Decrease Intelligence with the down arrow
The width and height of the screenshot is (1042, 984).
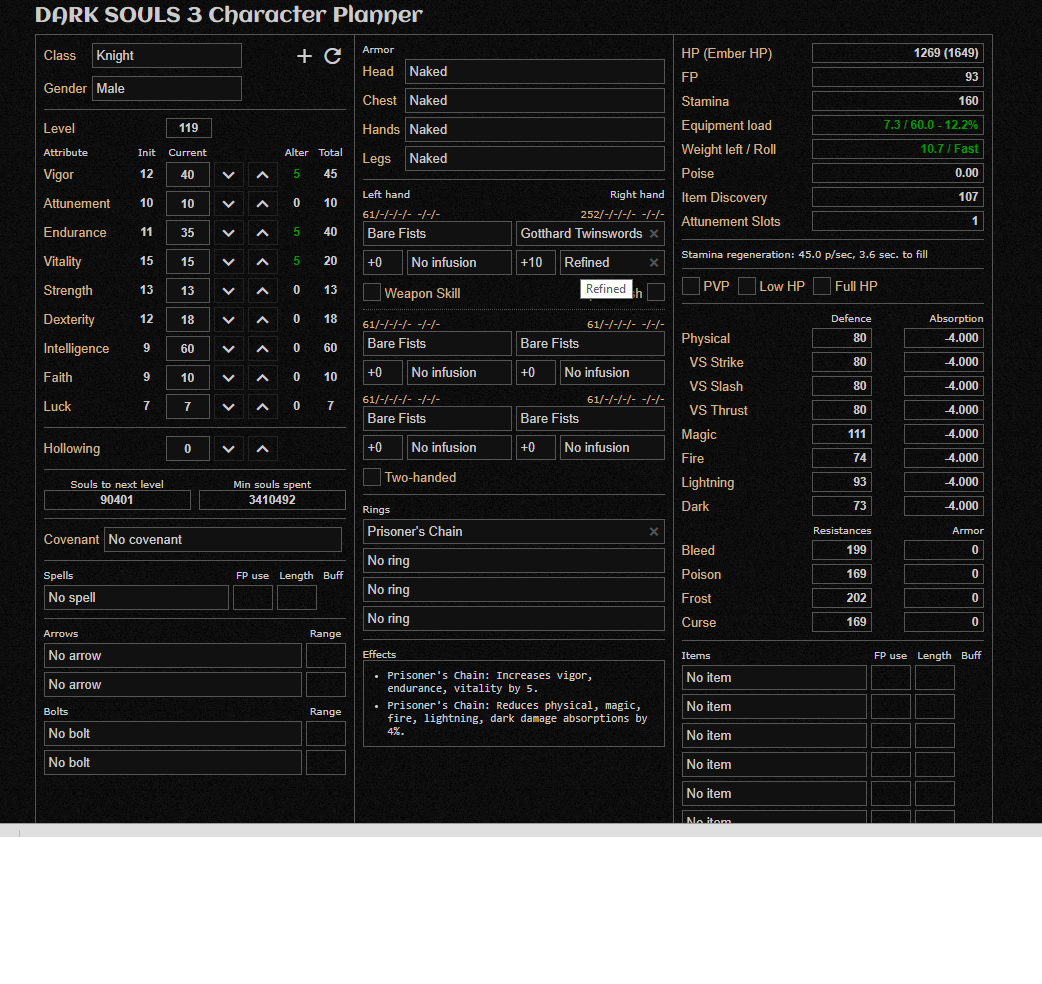229,349
